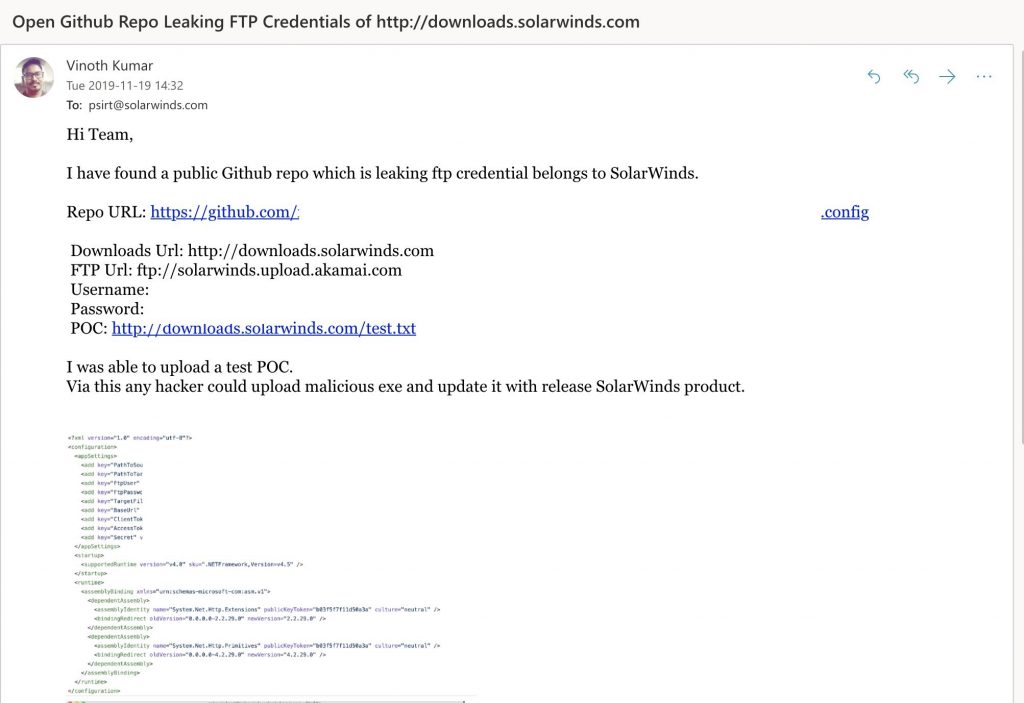This screenshot has height=703, width=1024.
Task: Click the Downloads Url line
Action: (x=252, y=251)
